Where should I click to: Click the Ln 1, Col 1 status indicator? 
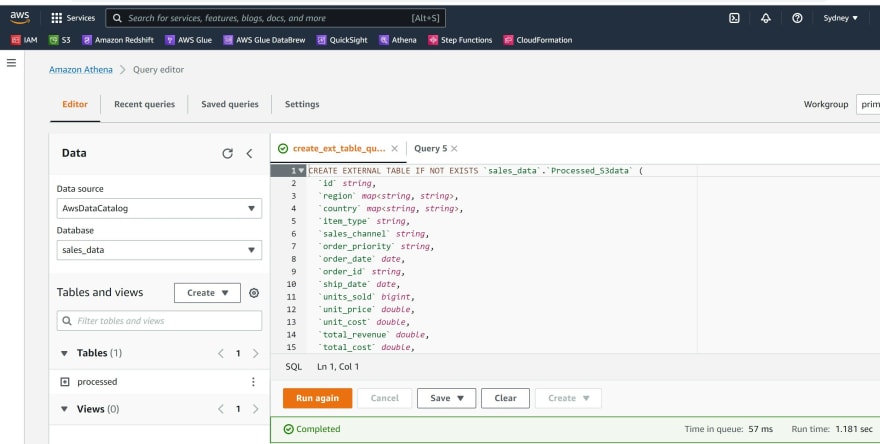point(338,367)
